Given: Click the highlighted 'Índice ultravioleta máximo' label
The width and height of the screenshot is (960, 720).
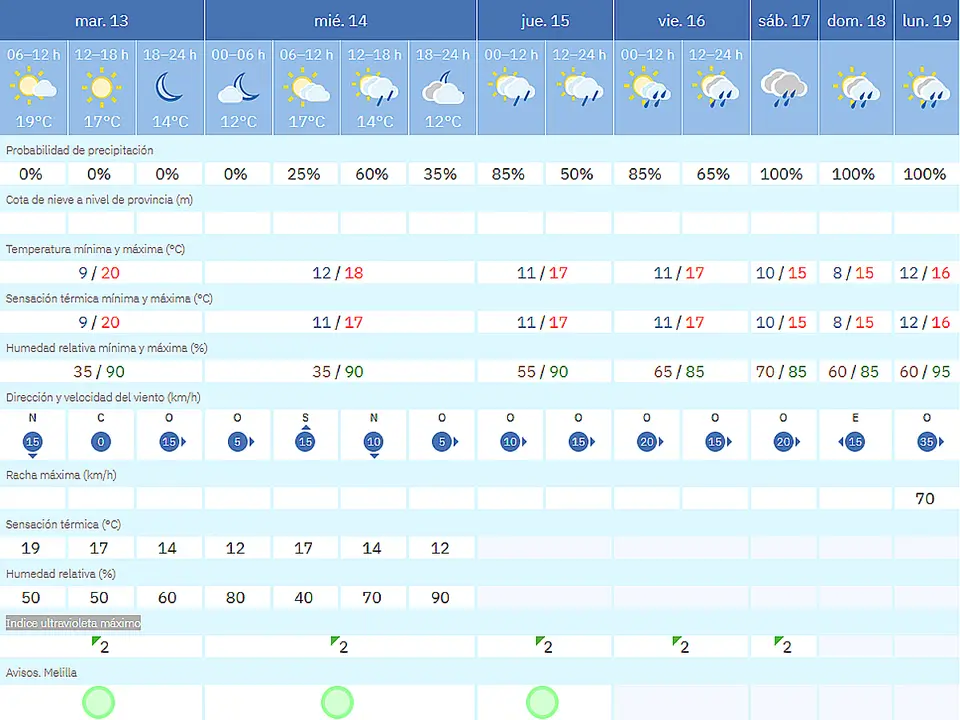Looking at the screenshot, I should (x=73, y=623).
